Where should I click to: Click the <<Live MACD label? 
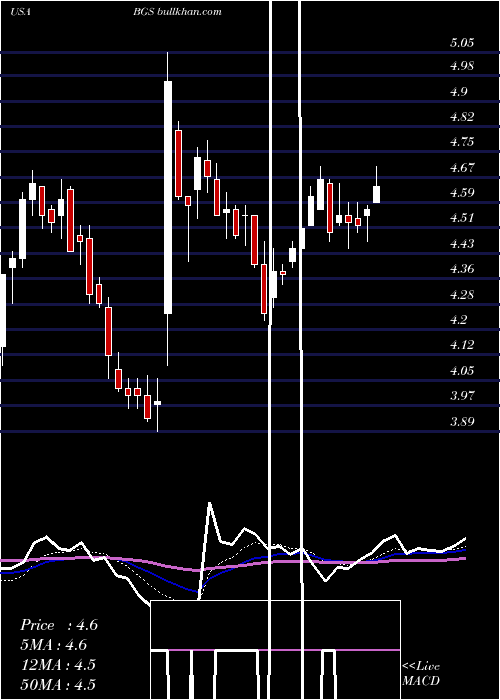[421, 673]
